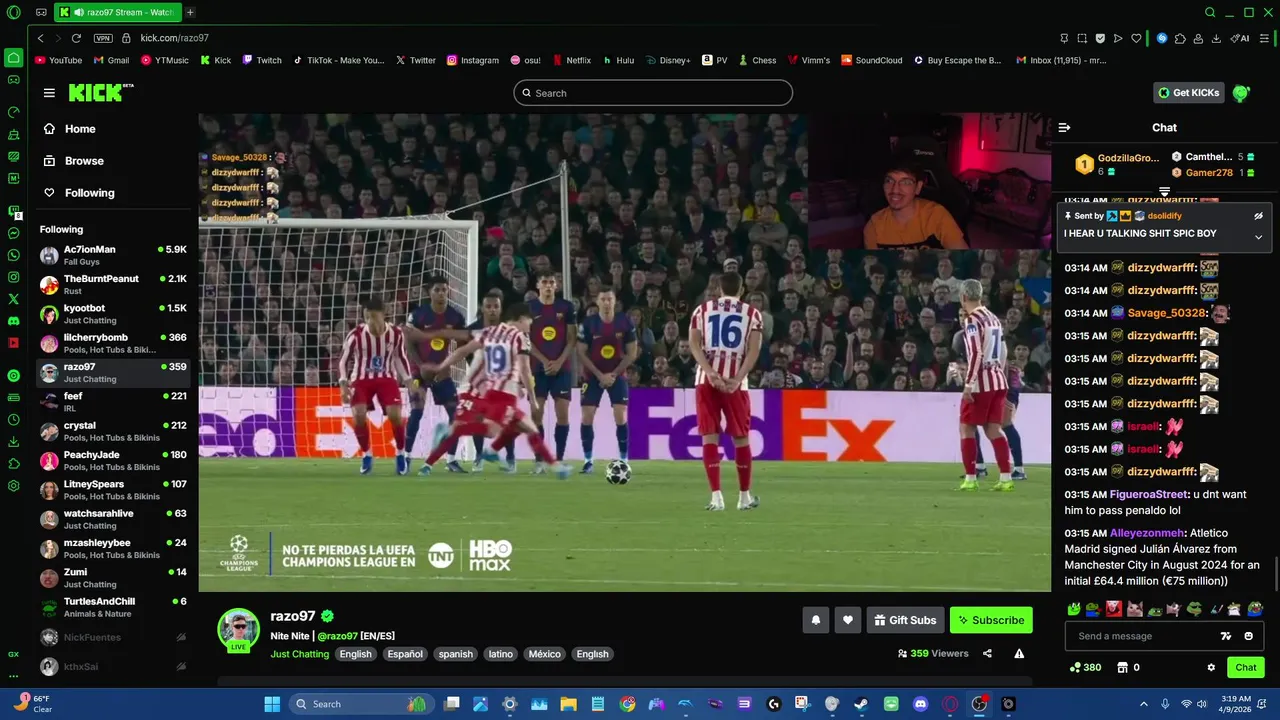The width and height of the screenshot is (1280, 720).
Task: Select the first green blob emote
Action: (x=1074, y=608)
